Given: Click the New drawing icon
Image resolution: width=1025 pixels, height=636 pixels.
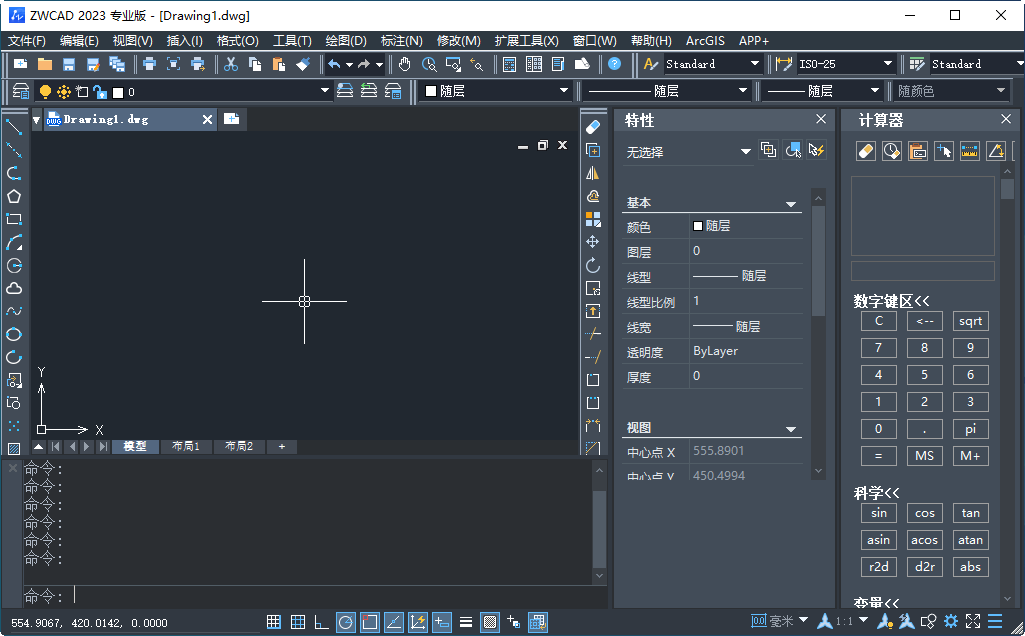Looking at the screenshot, I should point(20,64).
